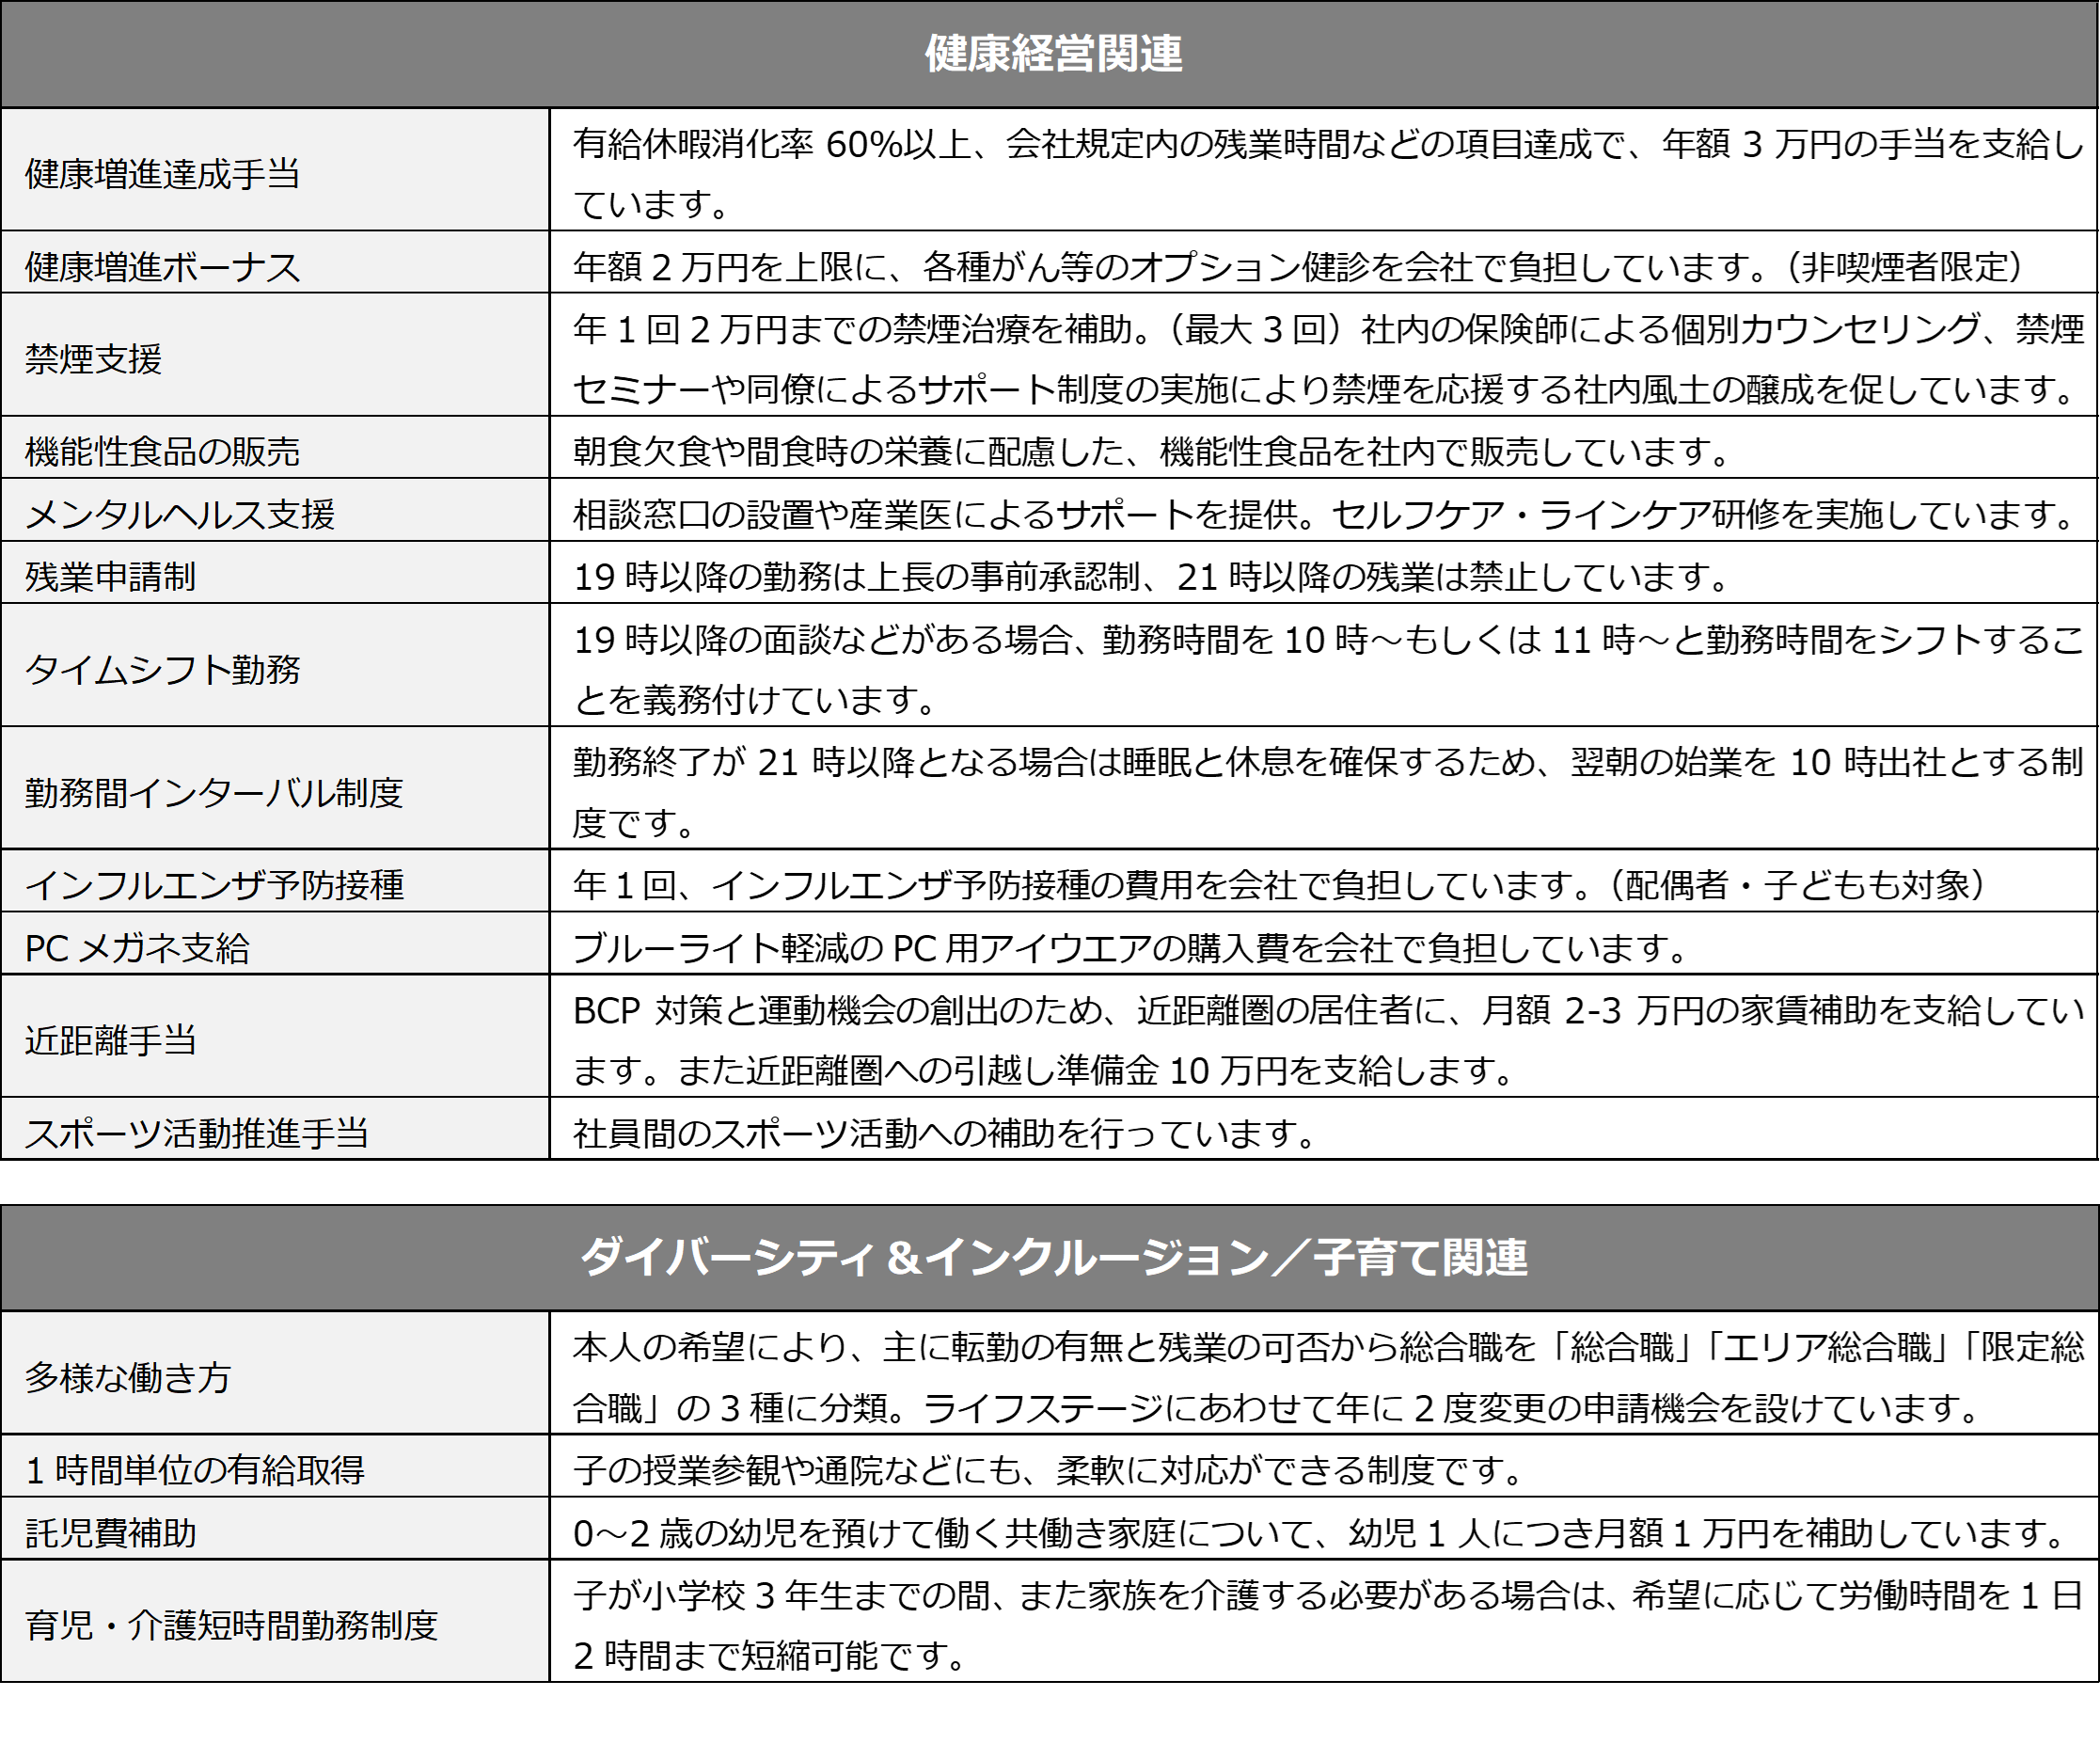Click the 健康経営関連 table header
Screen dimensions: 2100x1760
pyautogui.click(x=1049, y=54)
